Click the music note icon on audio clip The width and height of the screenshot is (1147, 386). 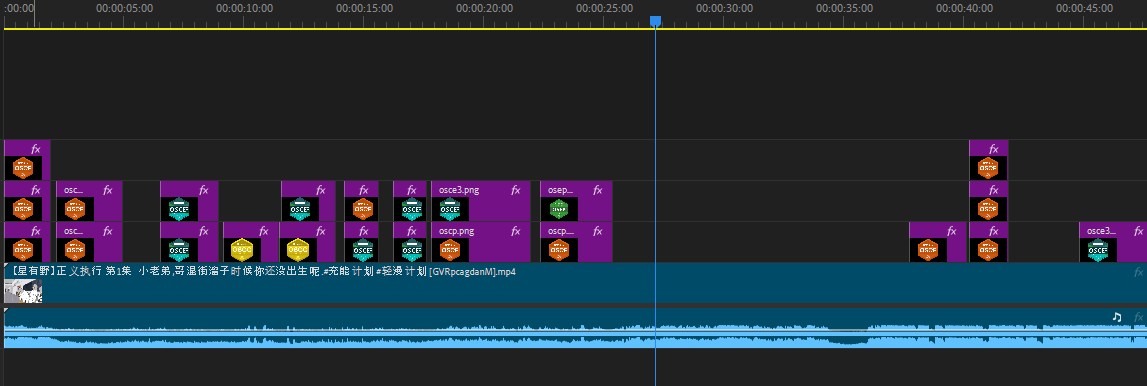click(1116, 317)
